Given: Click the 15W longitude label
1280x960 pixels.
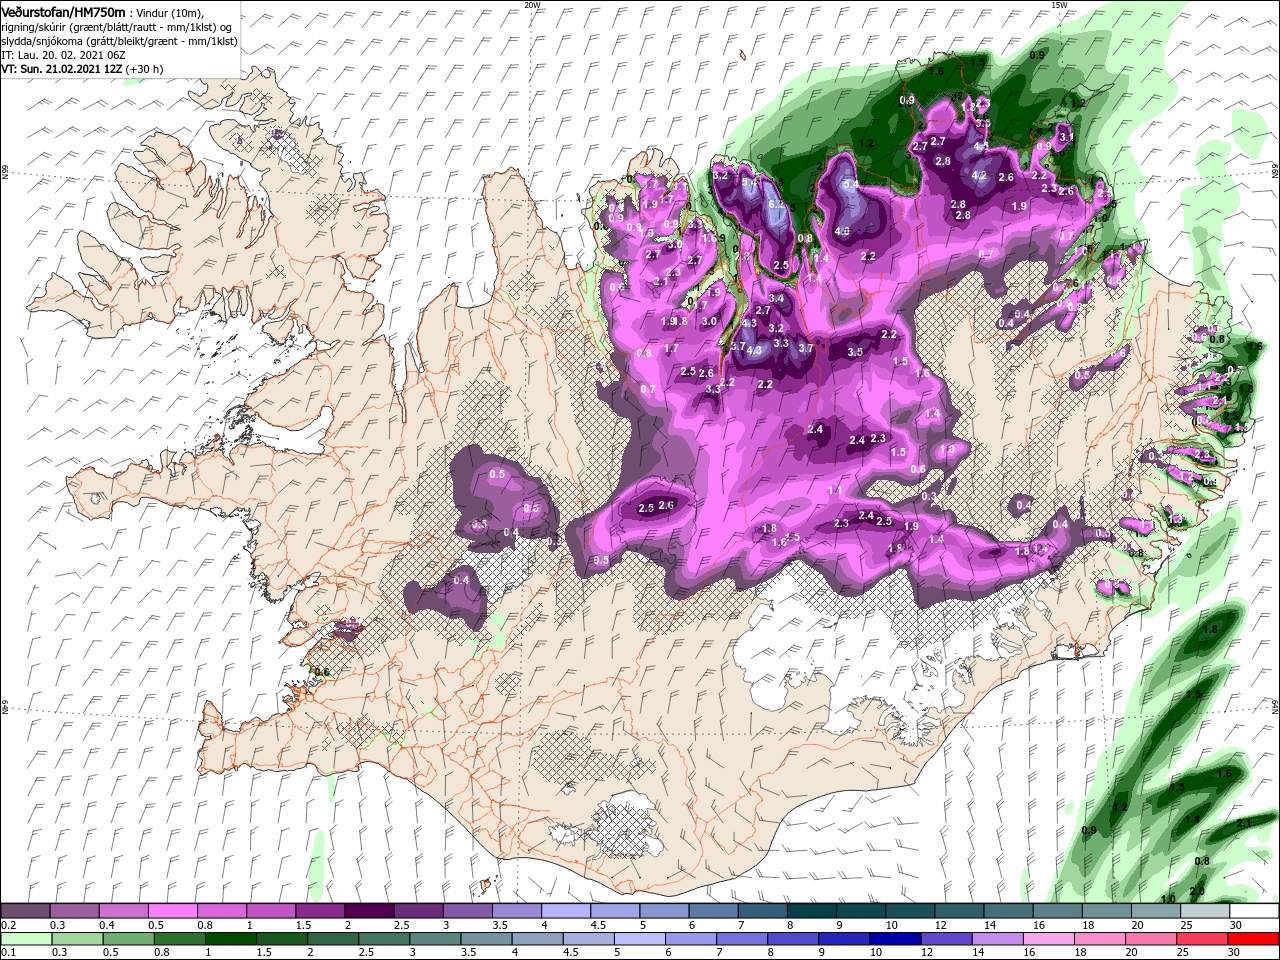Looking at the screenshot, I should coord(1059,4).
